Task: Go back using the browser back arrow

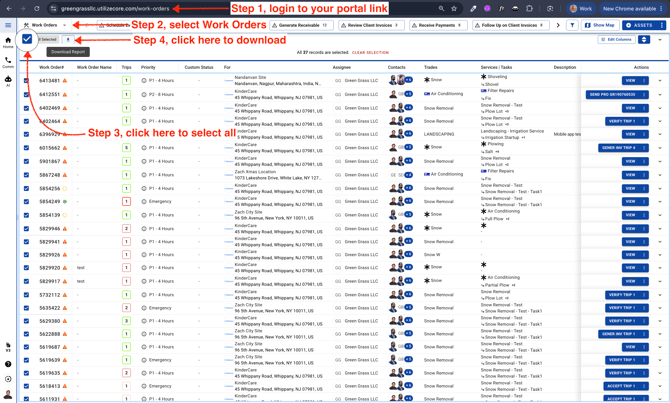Action: tap(9, 9)
